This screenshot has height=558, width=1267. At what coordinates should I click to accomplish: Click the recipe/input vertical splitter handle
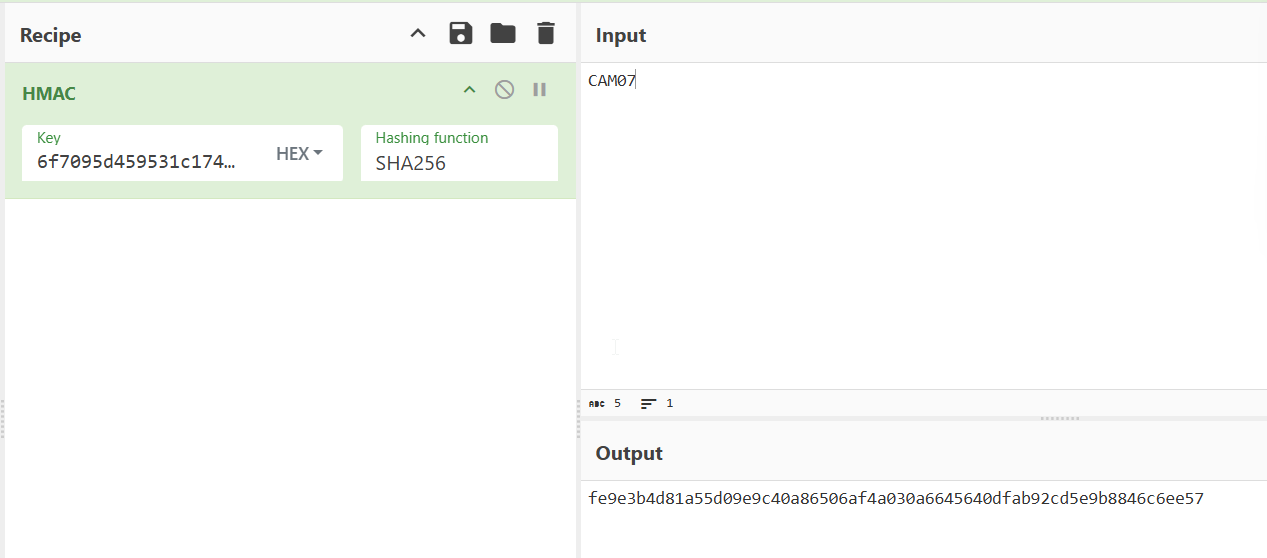(x=578, y=419)
